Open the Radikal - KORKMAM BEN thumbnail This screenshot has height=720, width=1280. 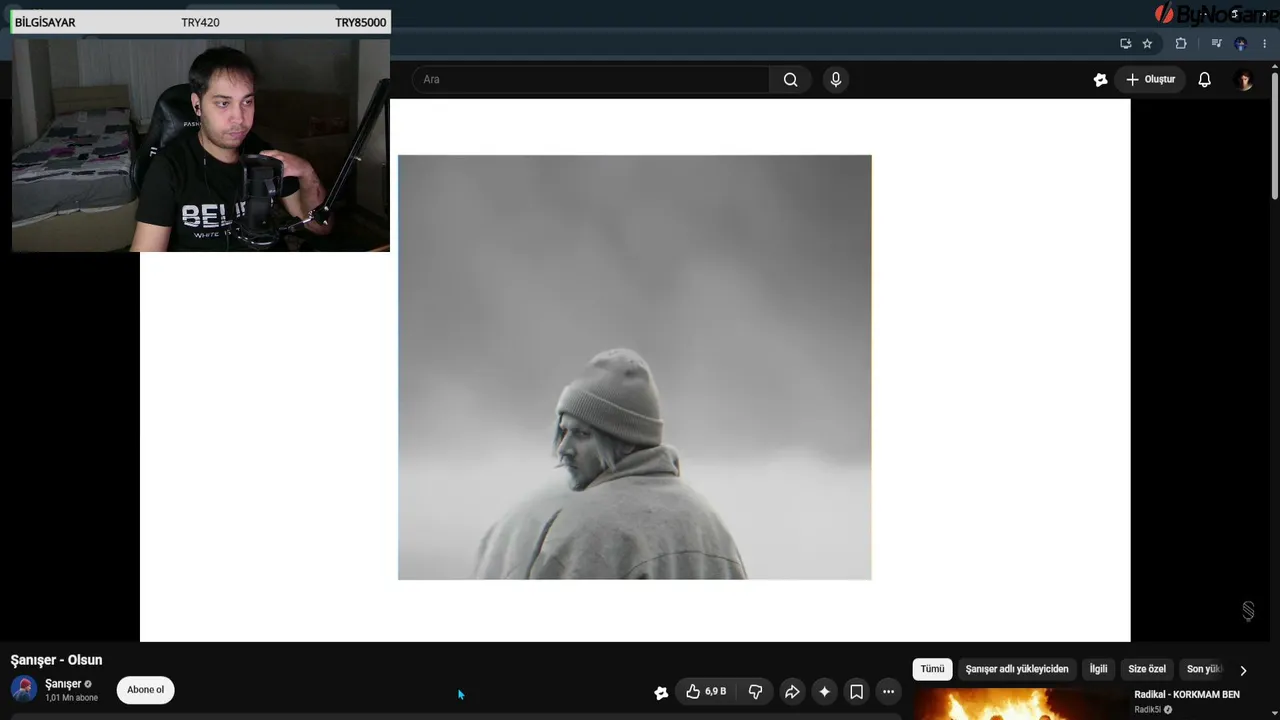pyautogui.click(x=1020, y=704)
